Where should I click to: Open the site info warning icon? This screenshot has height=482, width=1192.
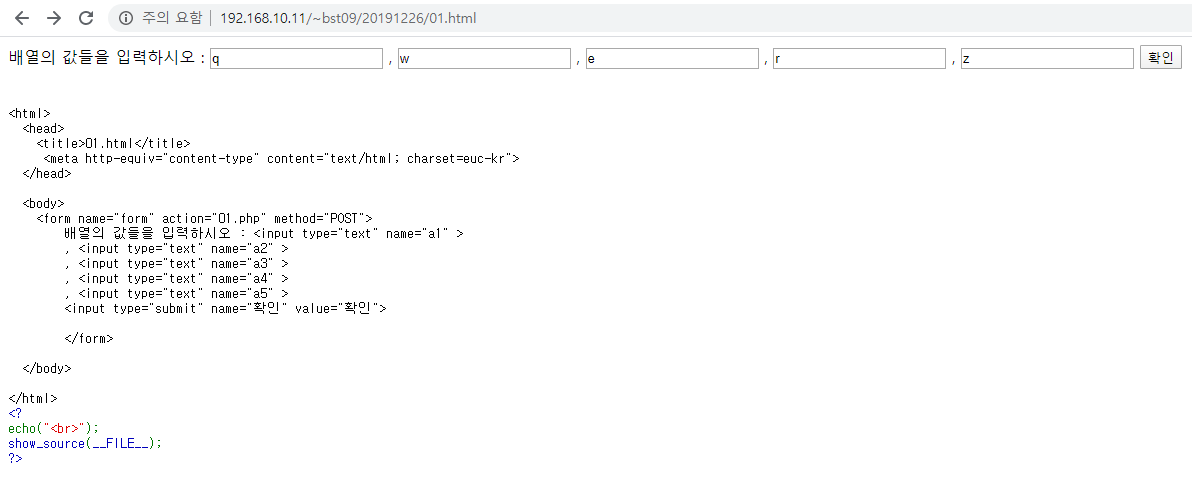point(126,18)
